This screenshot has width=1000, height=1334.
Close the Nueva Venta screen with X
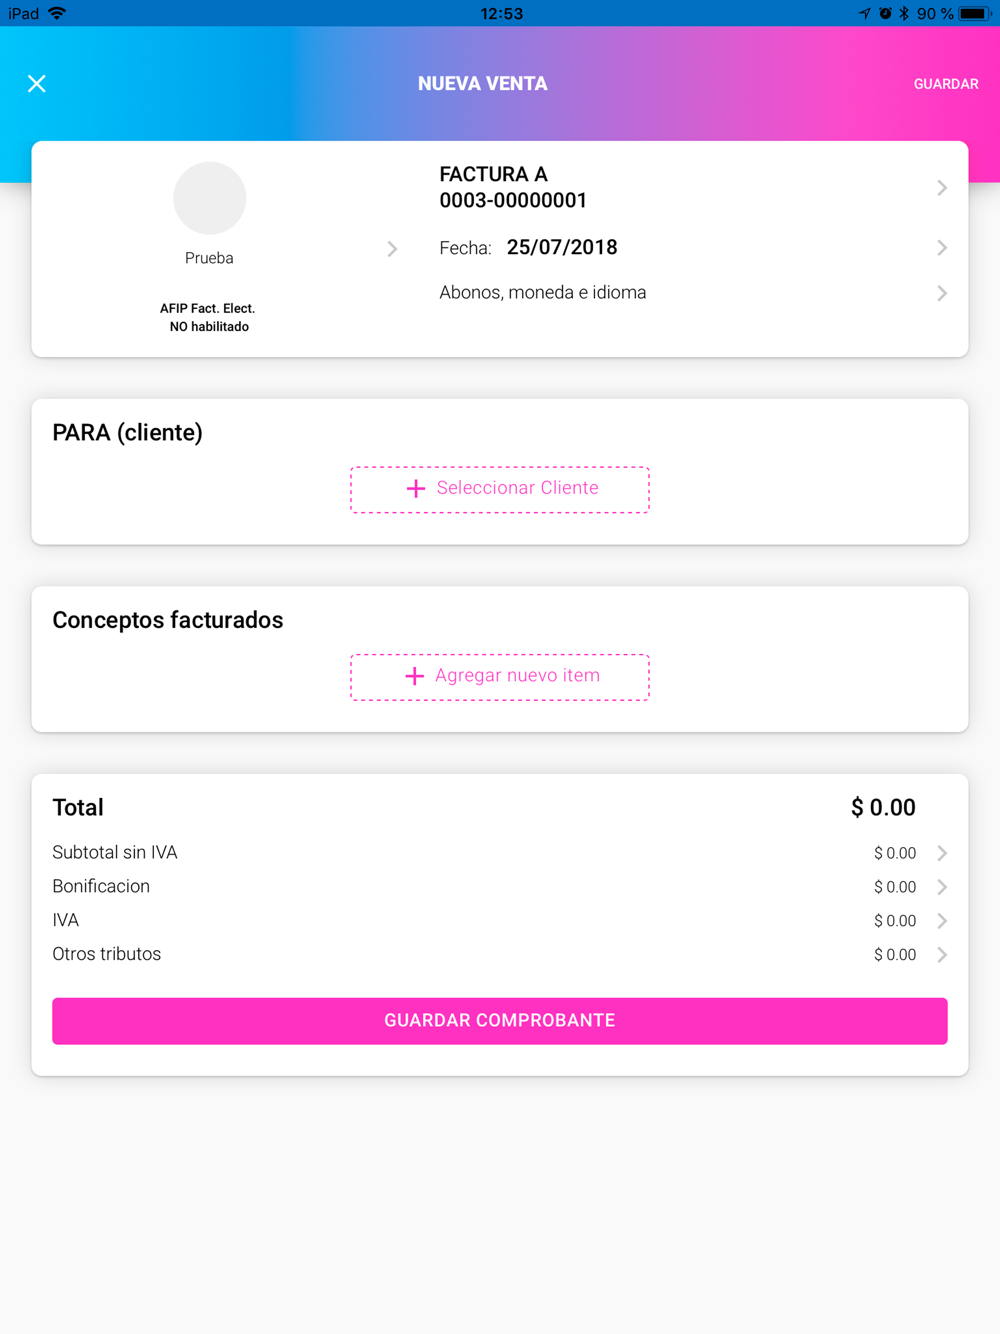[x=37, y=84]
